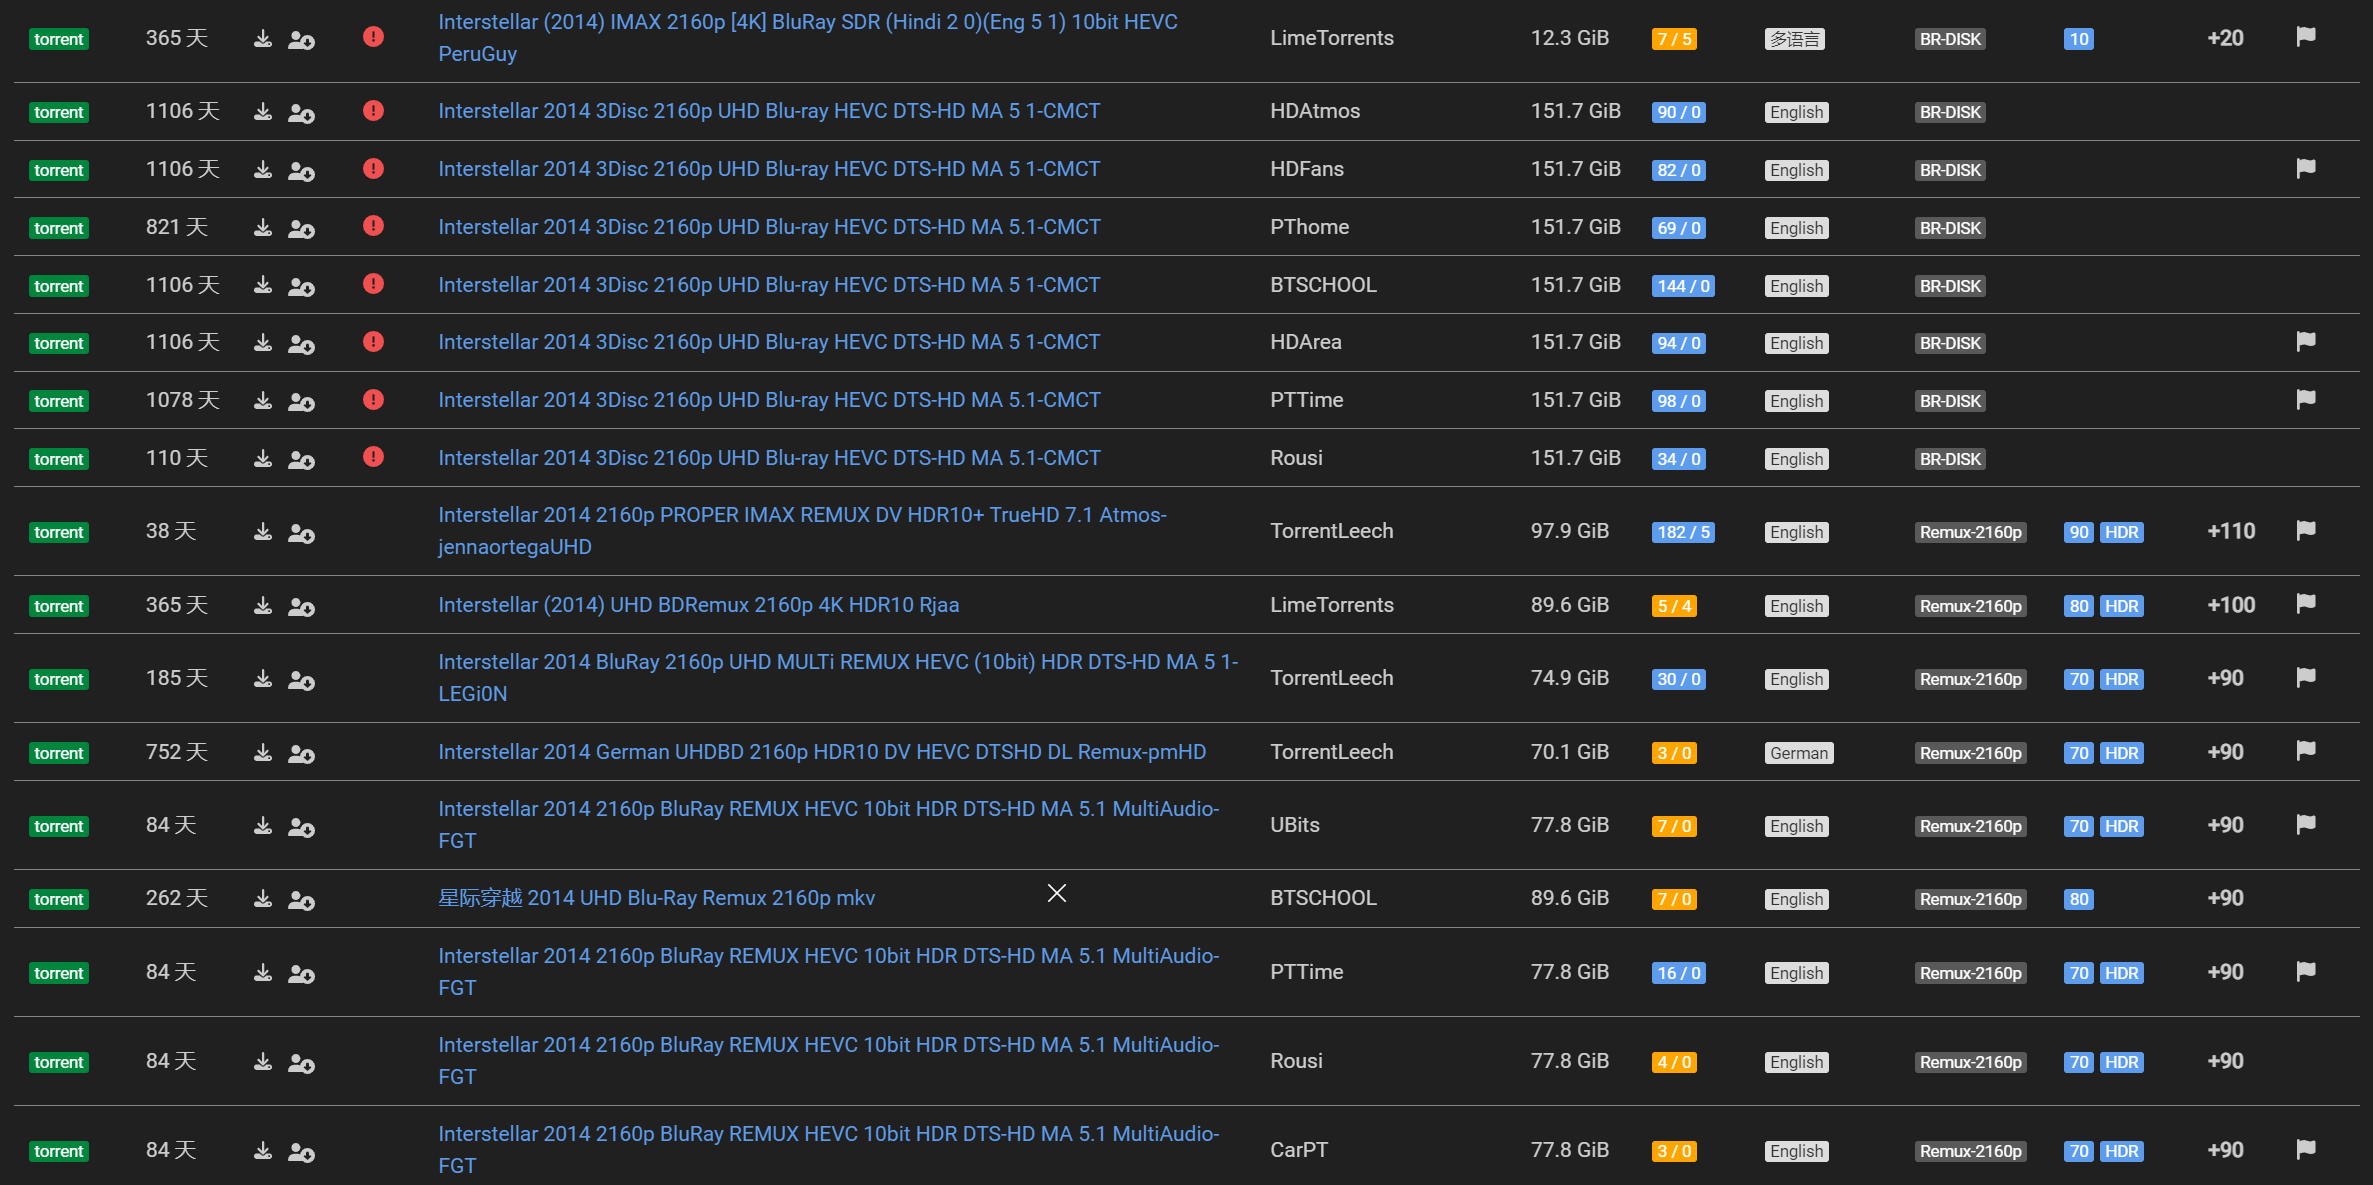Open the 星际穿越 2014 UHD Blu-Ray Remux link
Image resolution: width=2373 pixels, height=1185 pixels.
(656, 899)
